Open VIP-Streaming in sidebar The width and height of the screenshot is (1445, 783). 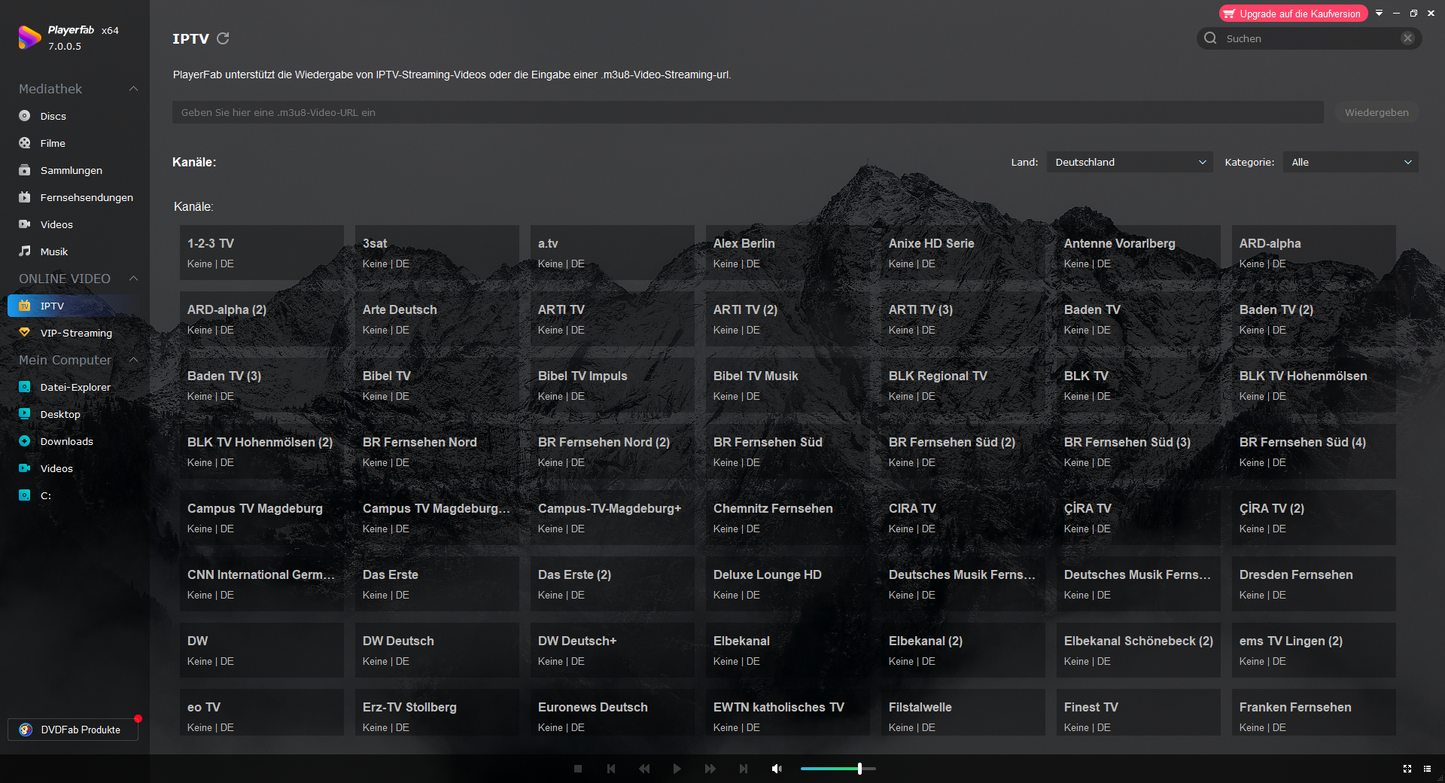click(75, 333)
